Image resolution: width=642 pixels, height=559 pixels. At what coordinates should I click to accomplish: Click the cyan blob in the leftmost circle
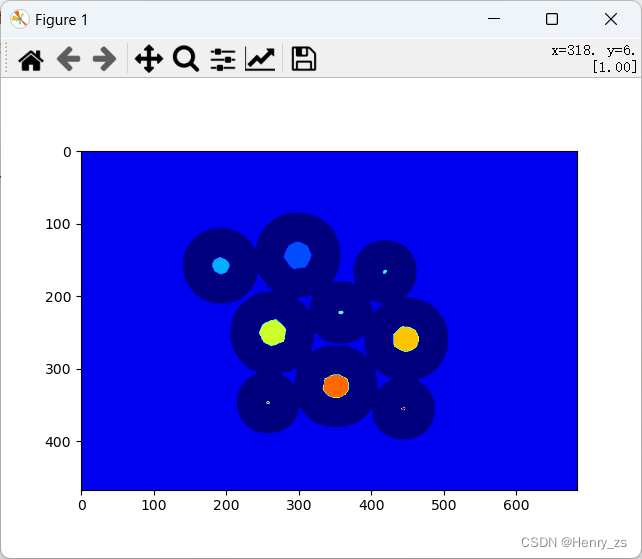(x=221, y=265)
